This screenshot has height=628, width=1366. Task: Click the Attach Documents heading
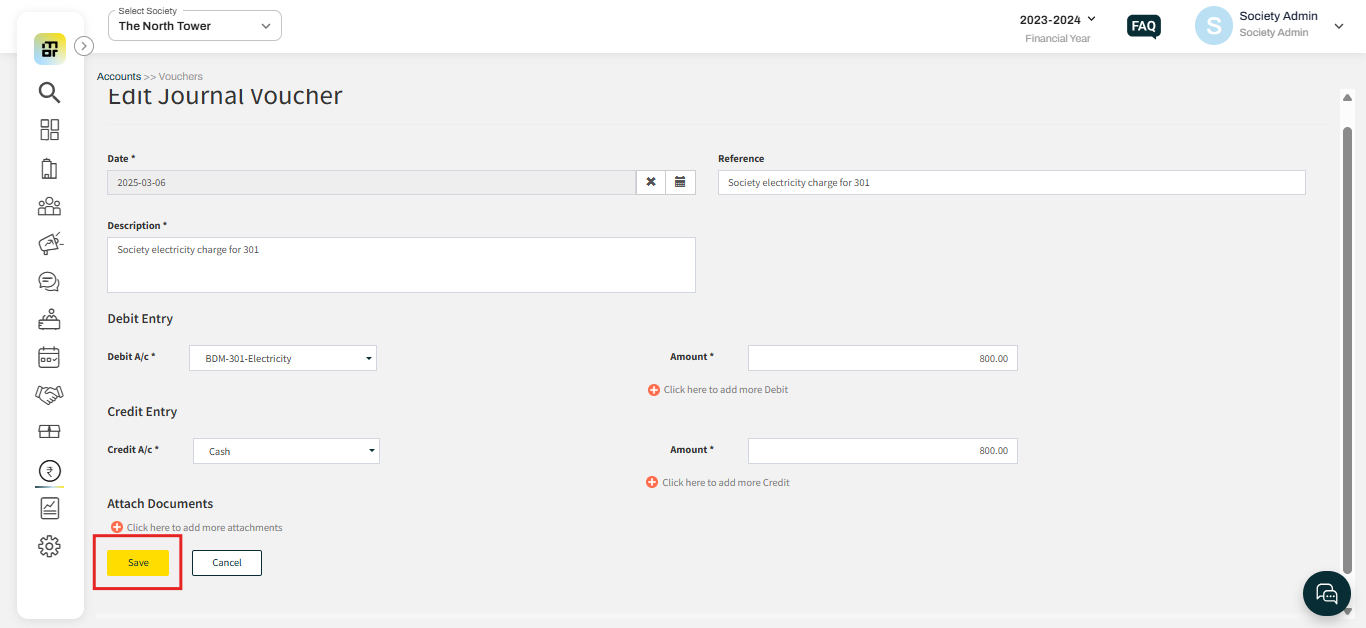pos(160,504)
